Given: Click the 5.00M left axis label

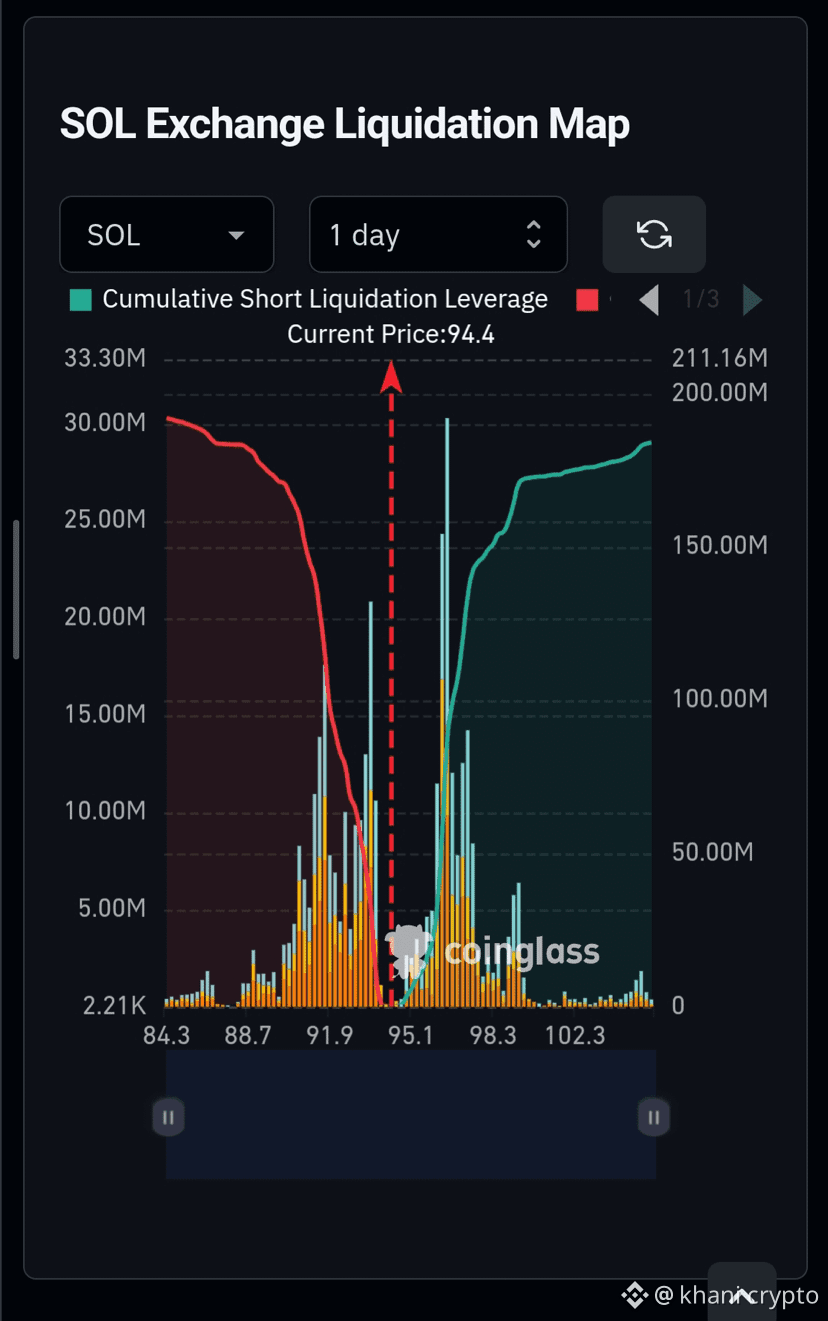Looking at the screenshot, I should [113, 908].
